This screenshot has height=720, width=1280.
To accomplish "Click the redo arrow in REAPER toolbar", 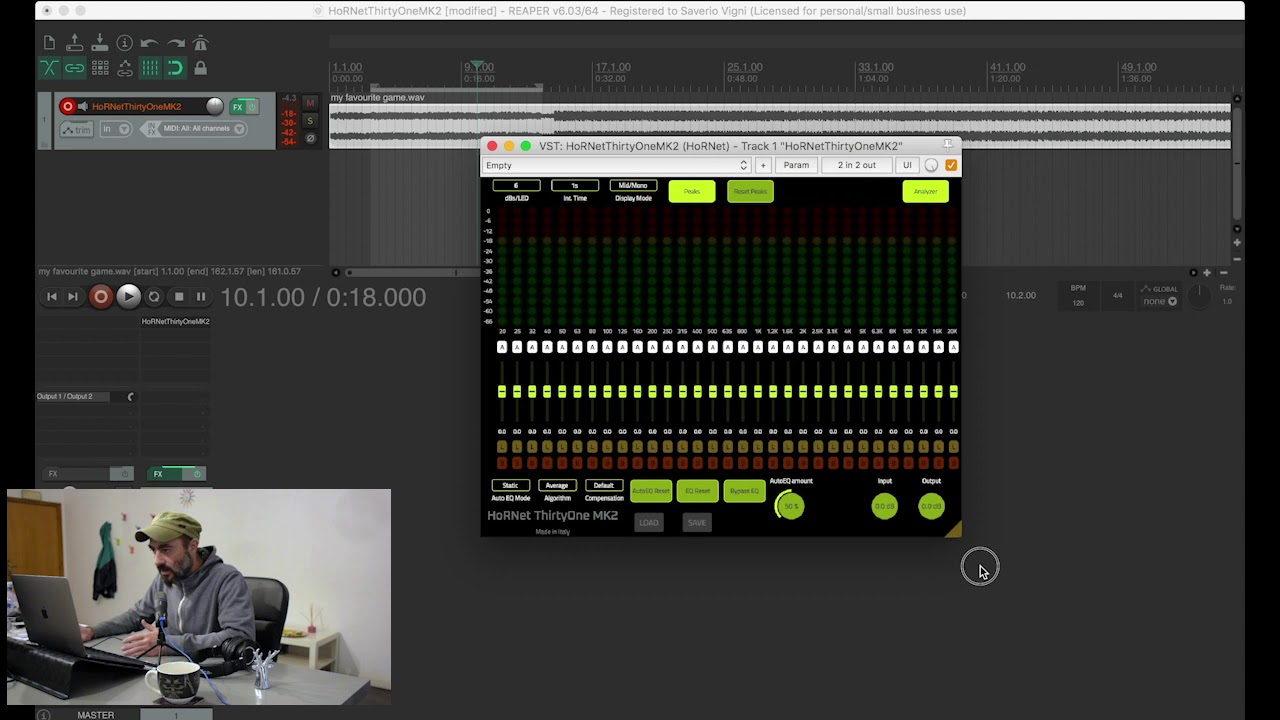I will (x=176, y=43).
